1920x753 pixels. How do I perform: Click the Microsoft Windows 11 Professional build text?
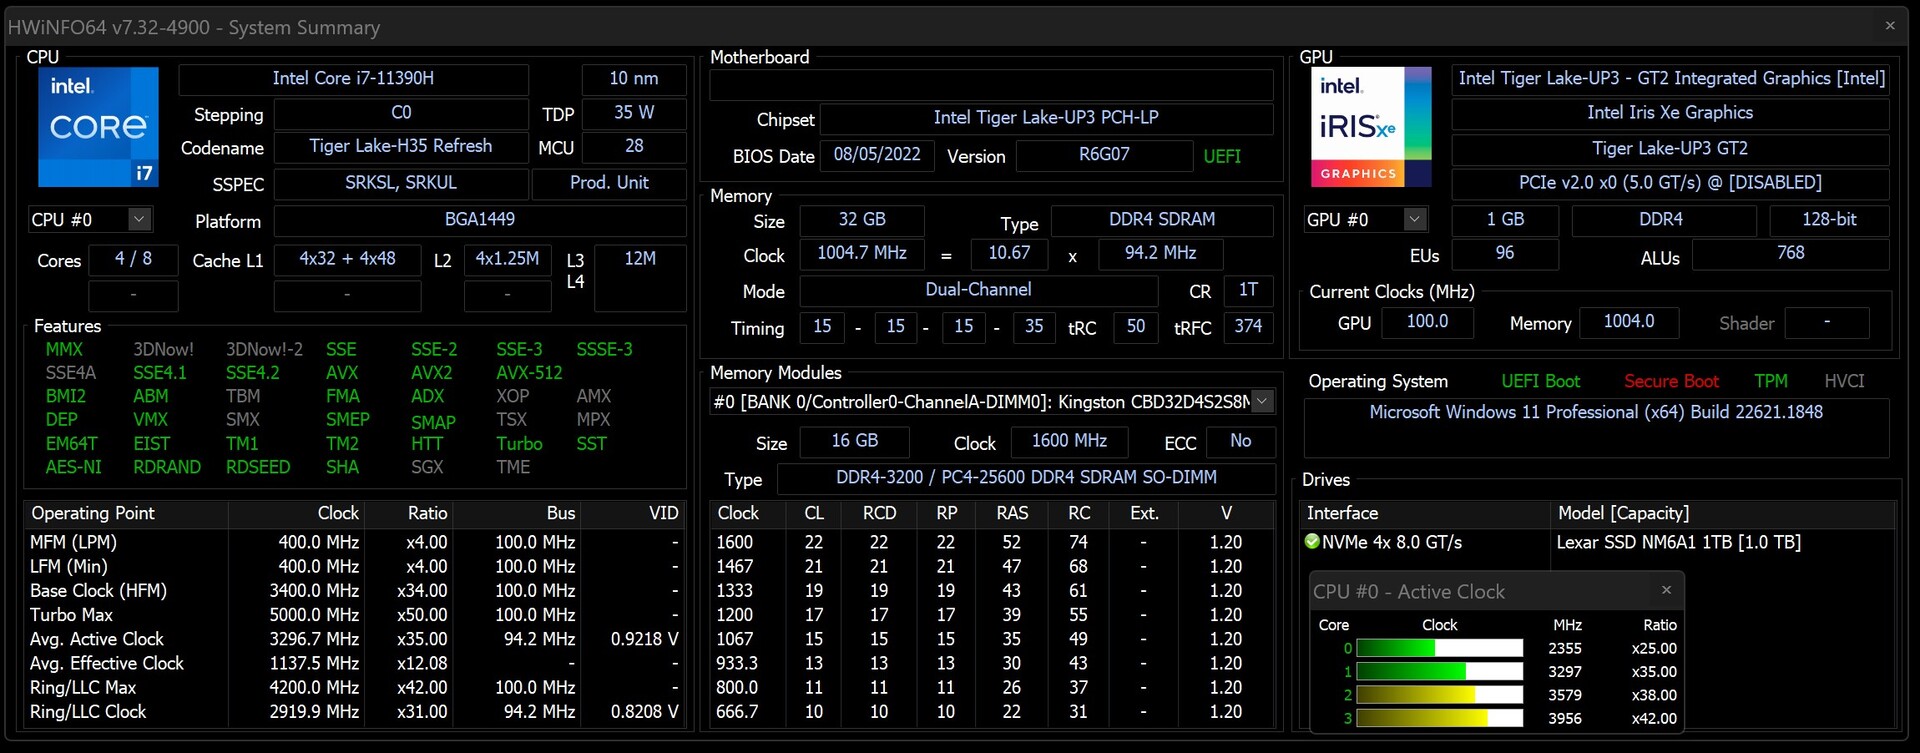(1596, 412)
